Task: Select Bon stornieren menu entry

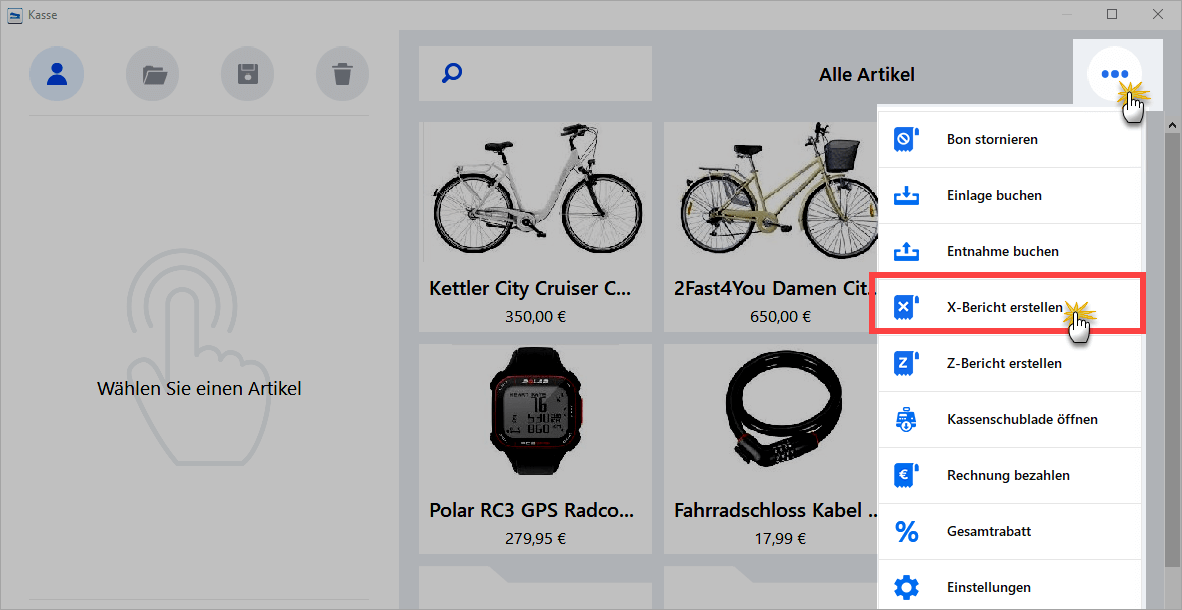Action: click(1009, 139)
